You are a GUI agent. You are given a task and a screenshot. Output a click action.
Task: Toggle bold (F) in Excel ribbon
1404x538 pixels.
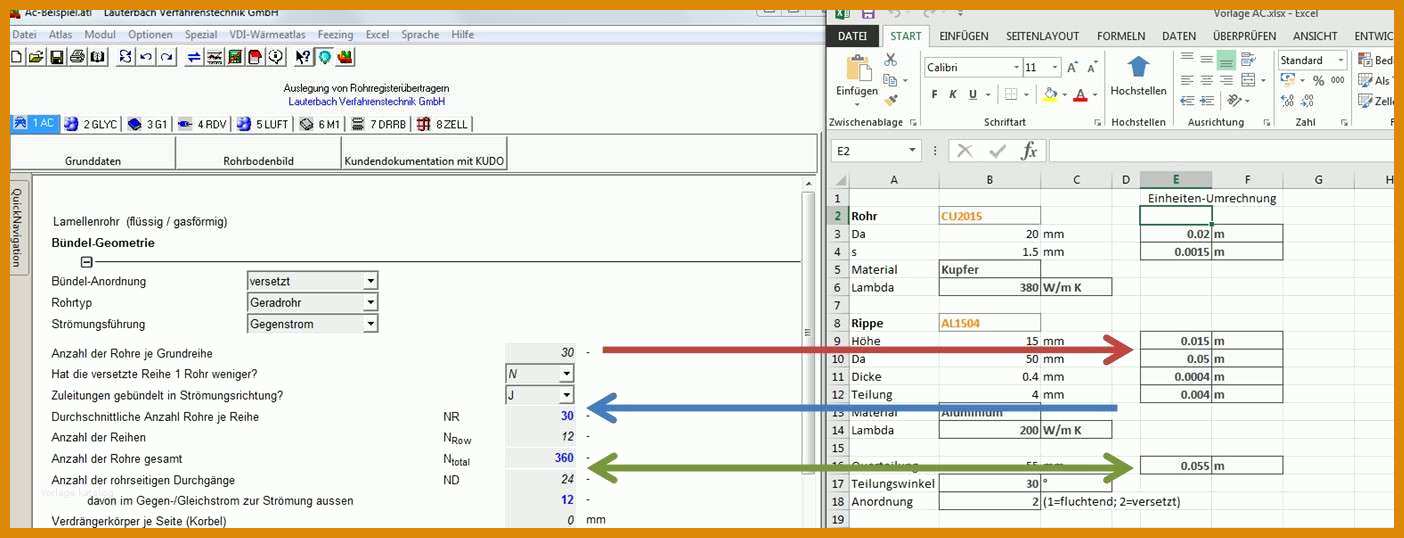(x=935, y=94)
